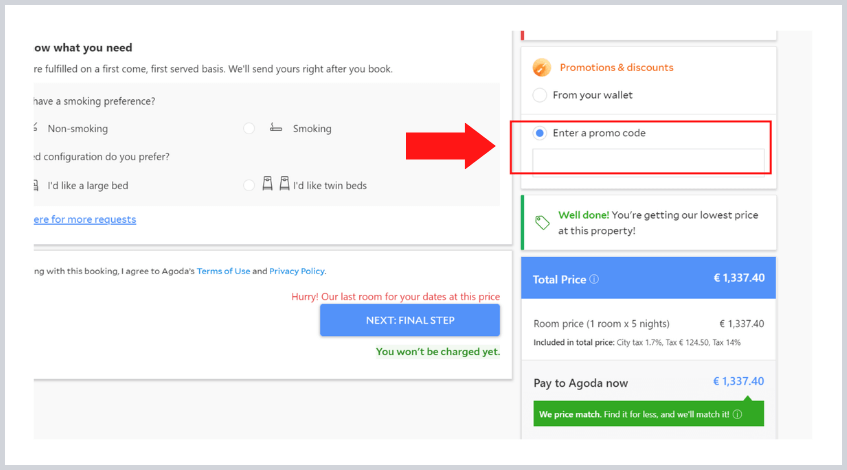Click the large red arrow annotation
Viewport: 847px width, 470px height.
coord(450,147)
